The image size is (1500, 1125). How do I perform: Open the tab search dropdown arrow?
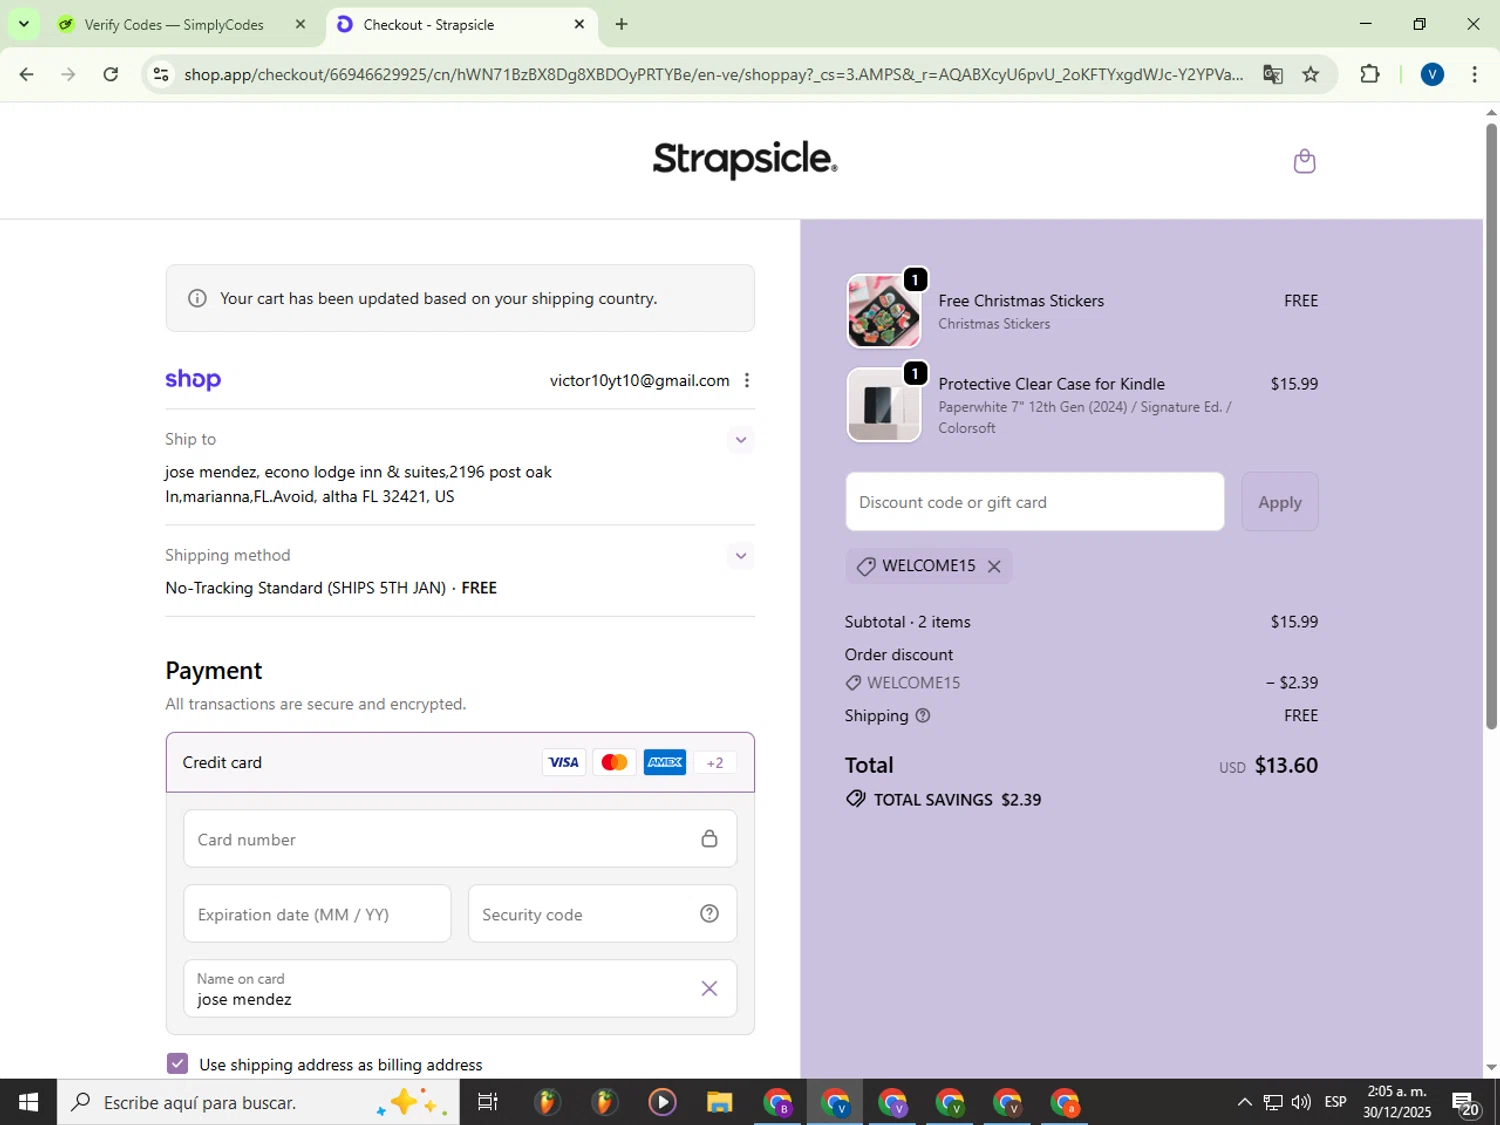pyautogui.click(x=23, y=24)
